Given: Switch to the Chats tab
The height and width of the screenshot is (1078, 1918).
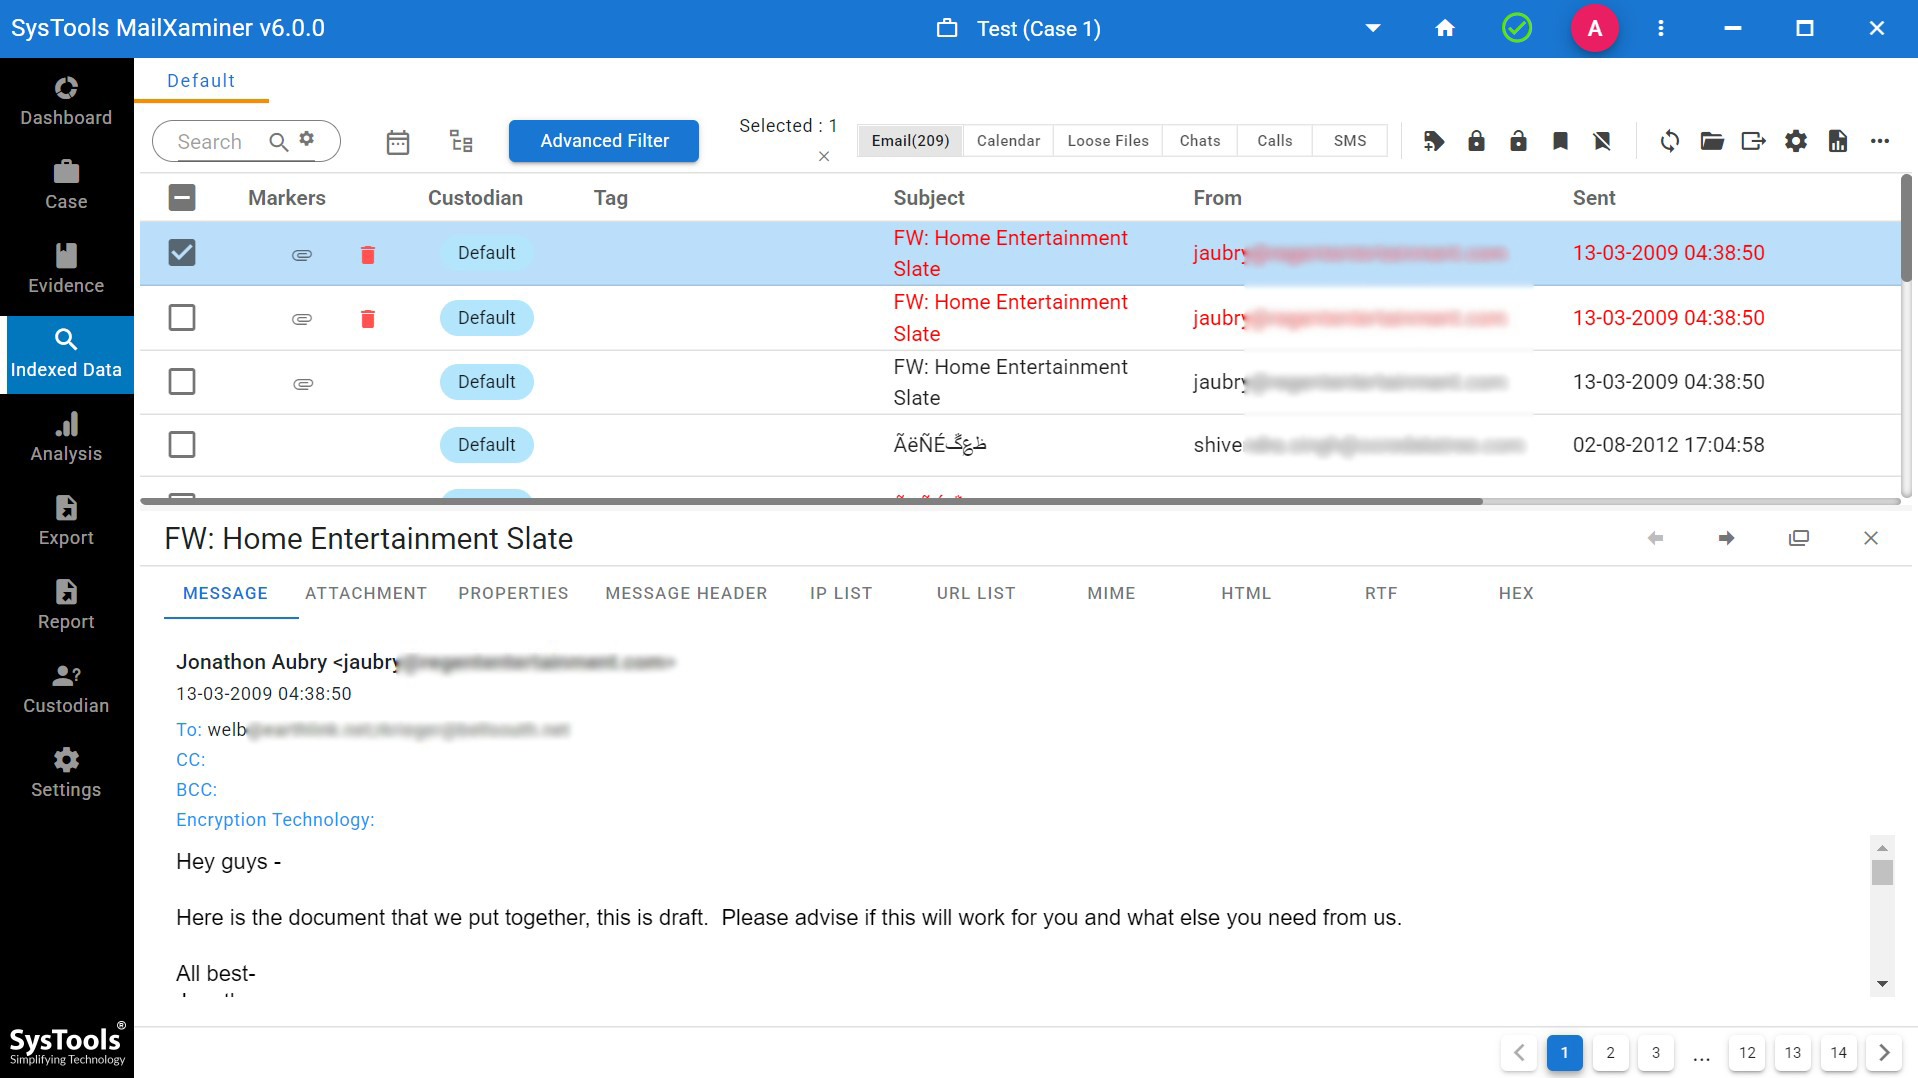Looking at the screenshot, I should tap(1200, 141).
